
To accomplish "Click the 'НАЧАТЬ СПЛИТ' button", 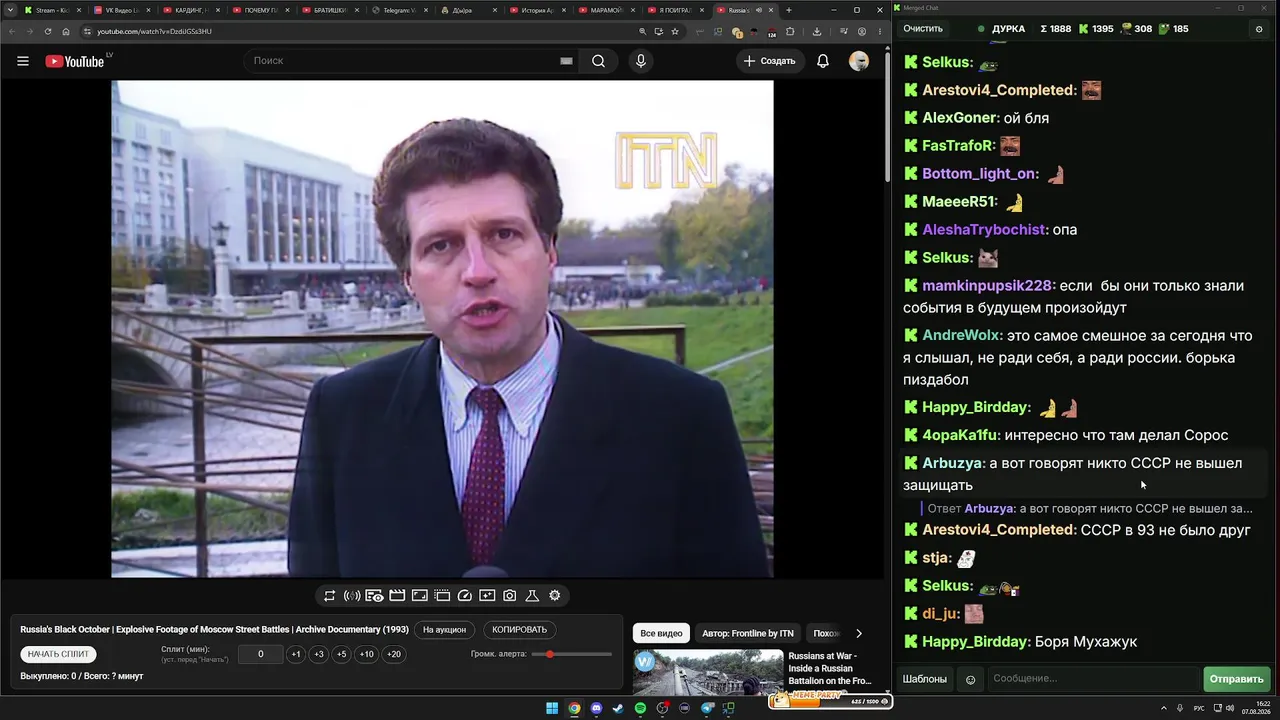I will [x=58, y=654].
